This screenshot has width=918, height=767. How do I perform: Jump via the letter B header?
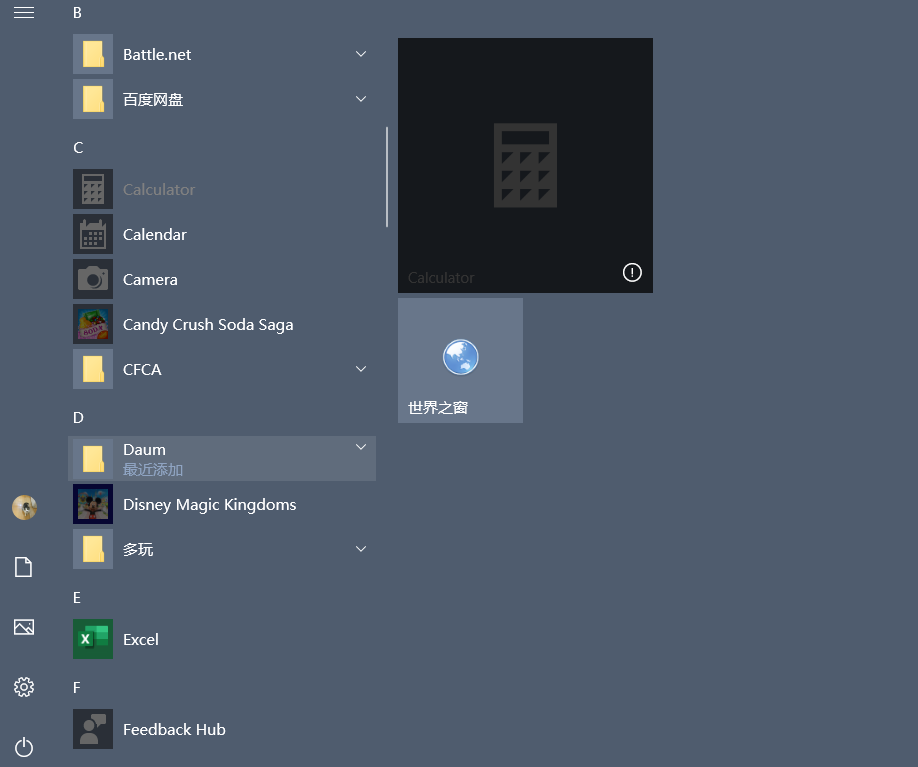77,13
